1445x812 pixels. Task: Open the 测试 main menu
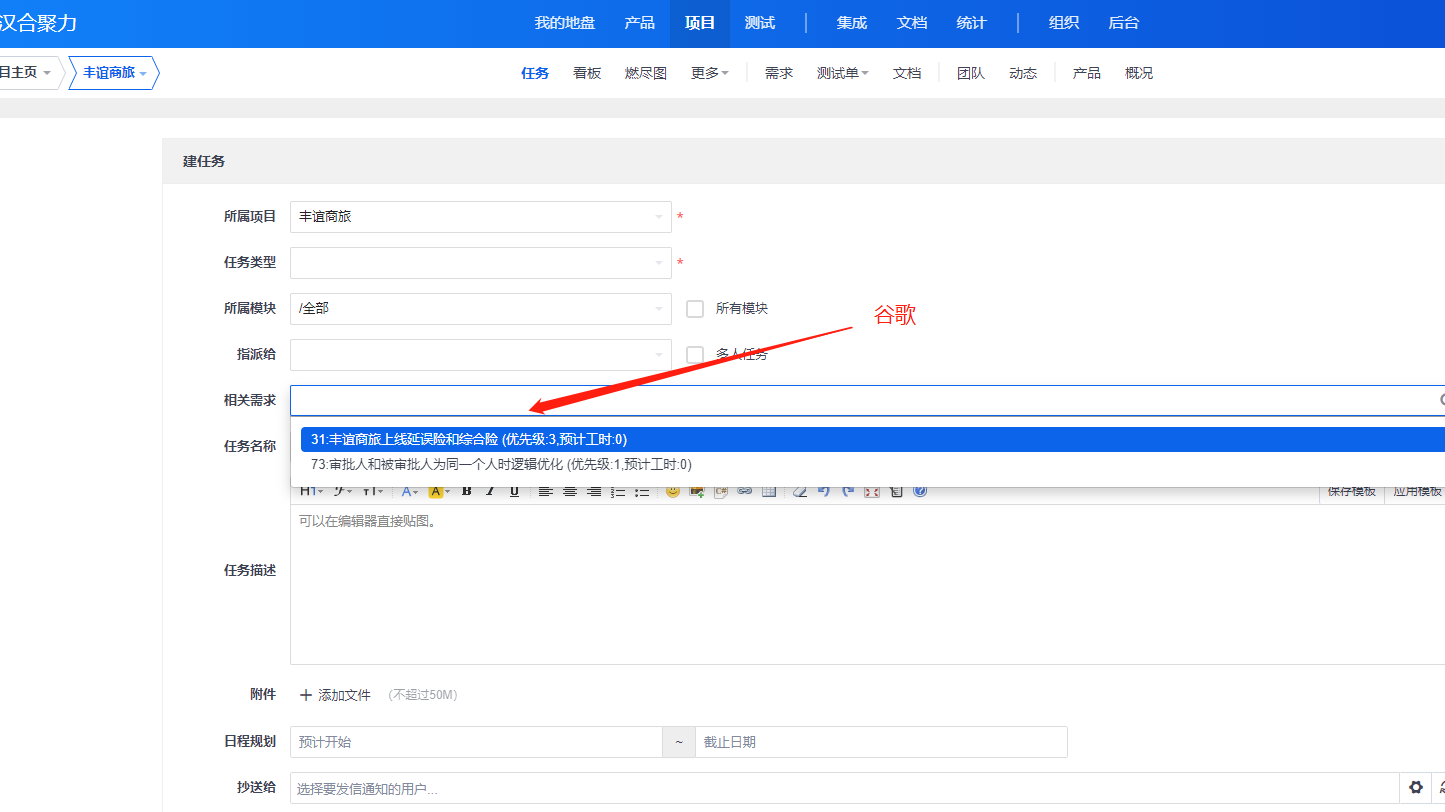tap(760, 23)
